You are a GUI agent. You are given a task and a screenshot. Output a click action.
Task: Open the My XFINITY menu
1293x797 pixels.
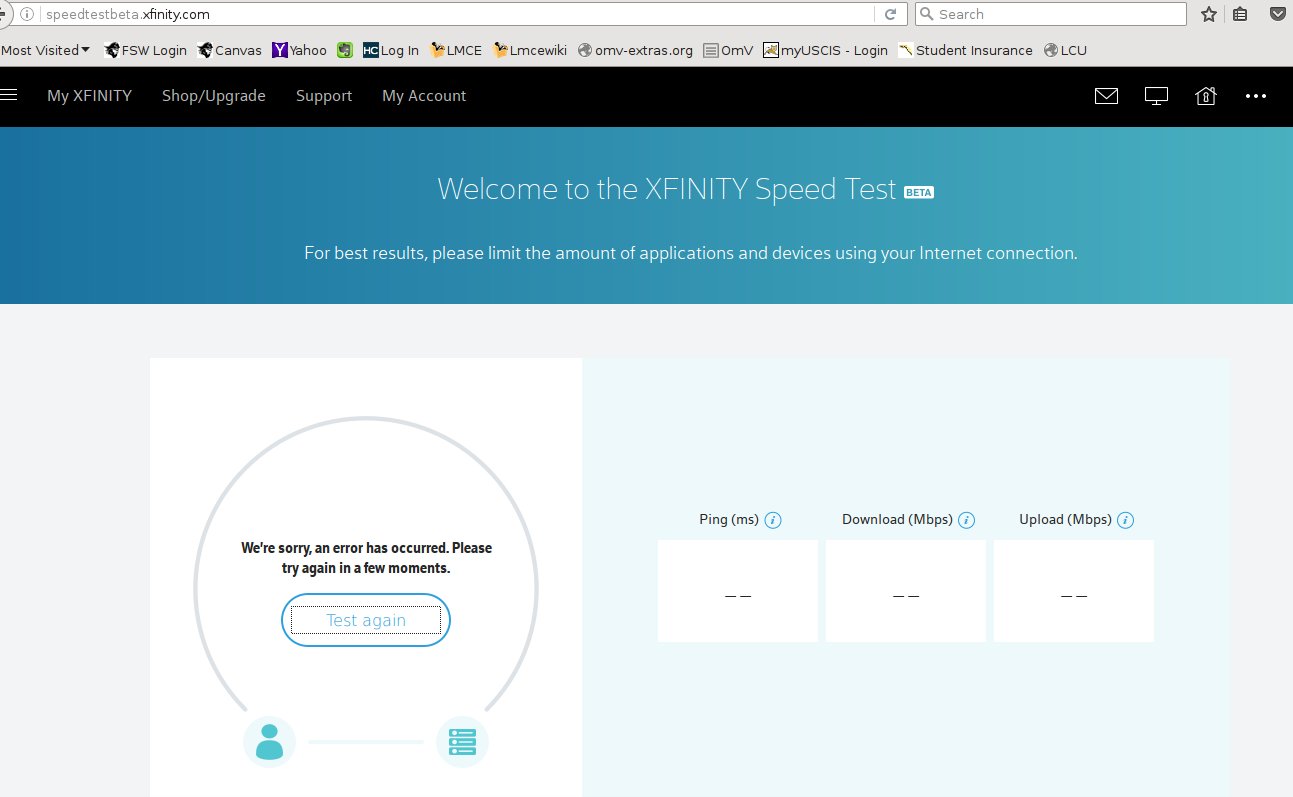[x=89, y=96]
